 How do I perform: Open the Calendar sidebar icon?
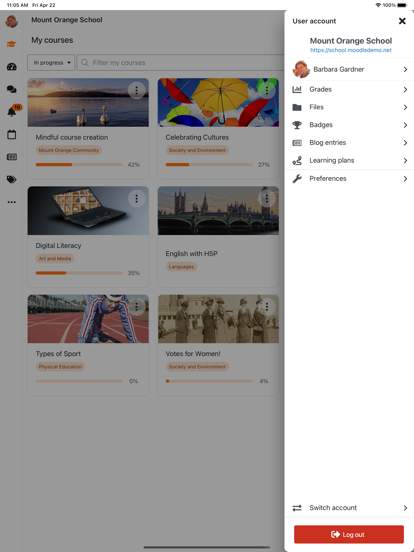tap(12, 134)
